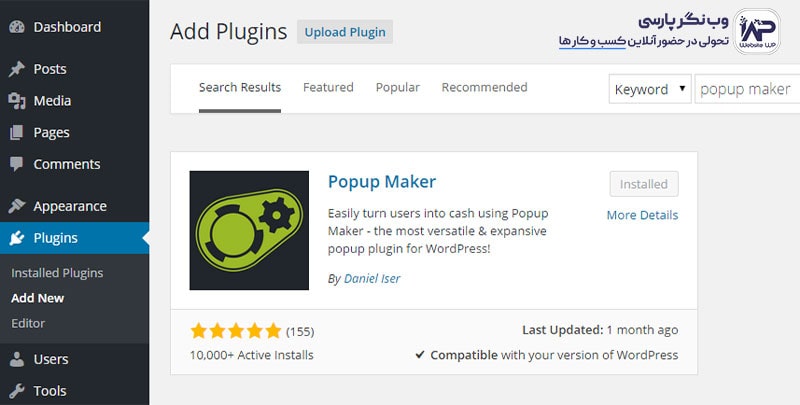Click the Users person icon
The image size is (800, 405).
(x=16, y=359)
